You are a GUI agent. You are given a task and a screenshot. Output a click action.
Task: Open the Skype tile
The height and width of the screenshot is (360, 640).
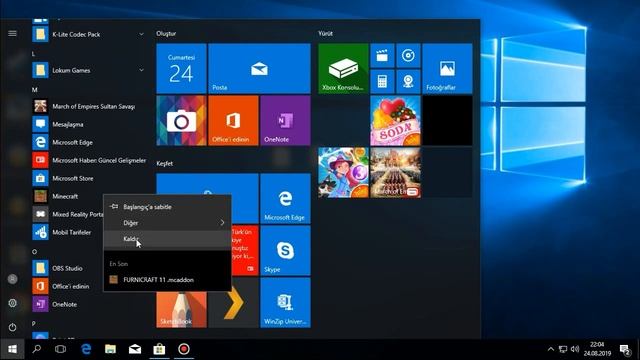[285, 251]
